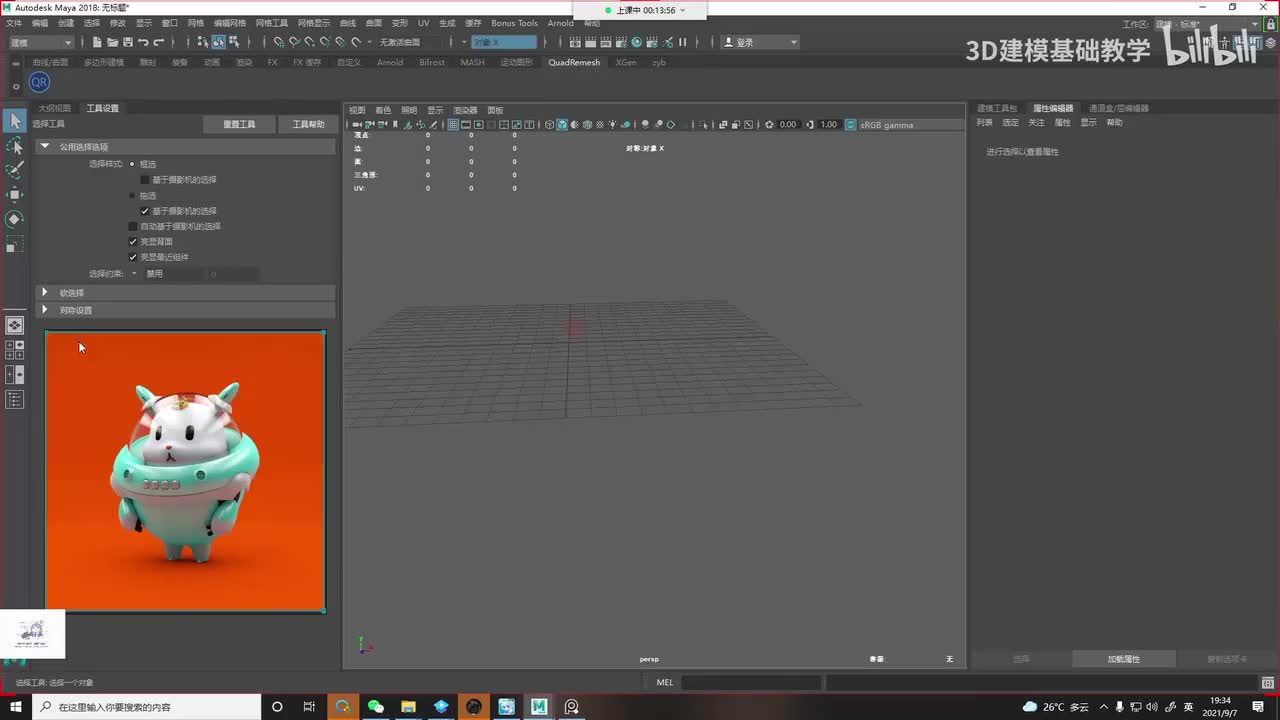Select 拖选 (drag) selection style radio
Image resolution: width=1280 pixels, height=720 pixels.
point(132,196)
